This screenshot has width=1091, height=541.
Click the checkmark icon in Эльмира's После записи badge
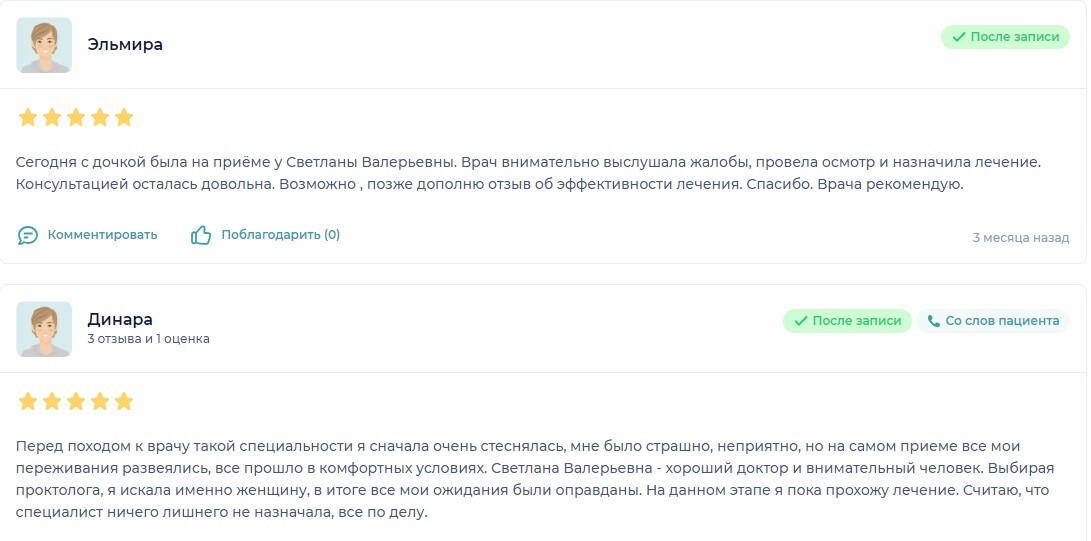click(x=958, y=37)
